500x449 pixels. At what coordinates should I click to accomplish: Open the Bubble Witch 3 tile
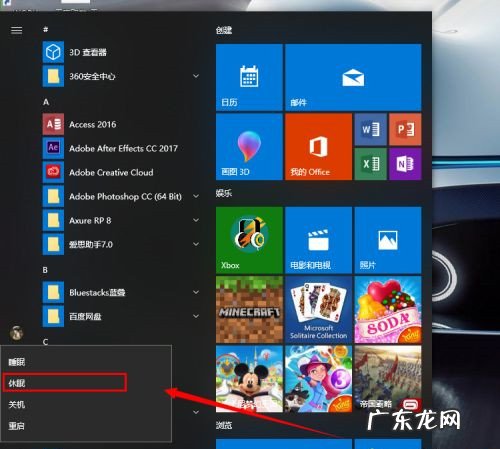(319, 379)
